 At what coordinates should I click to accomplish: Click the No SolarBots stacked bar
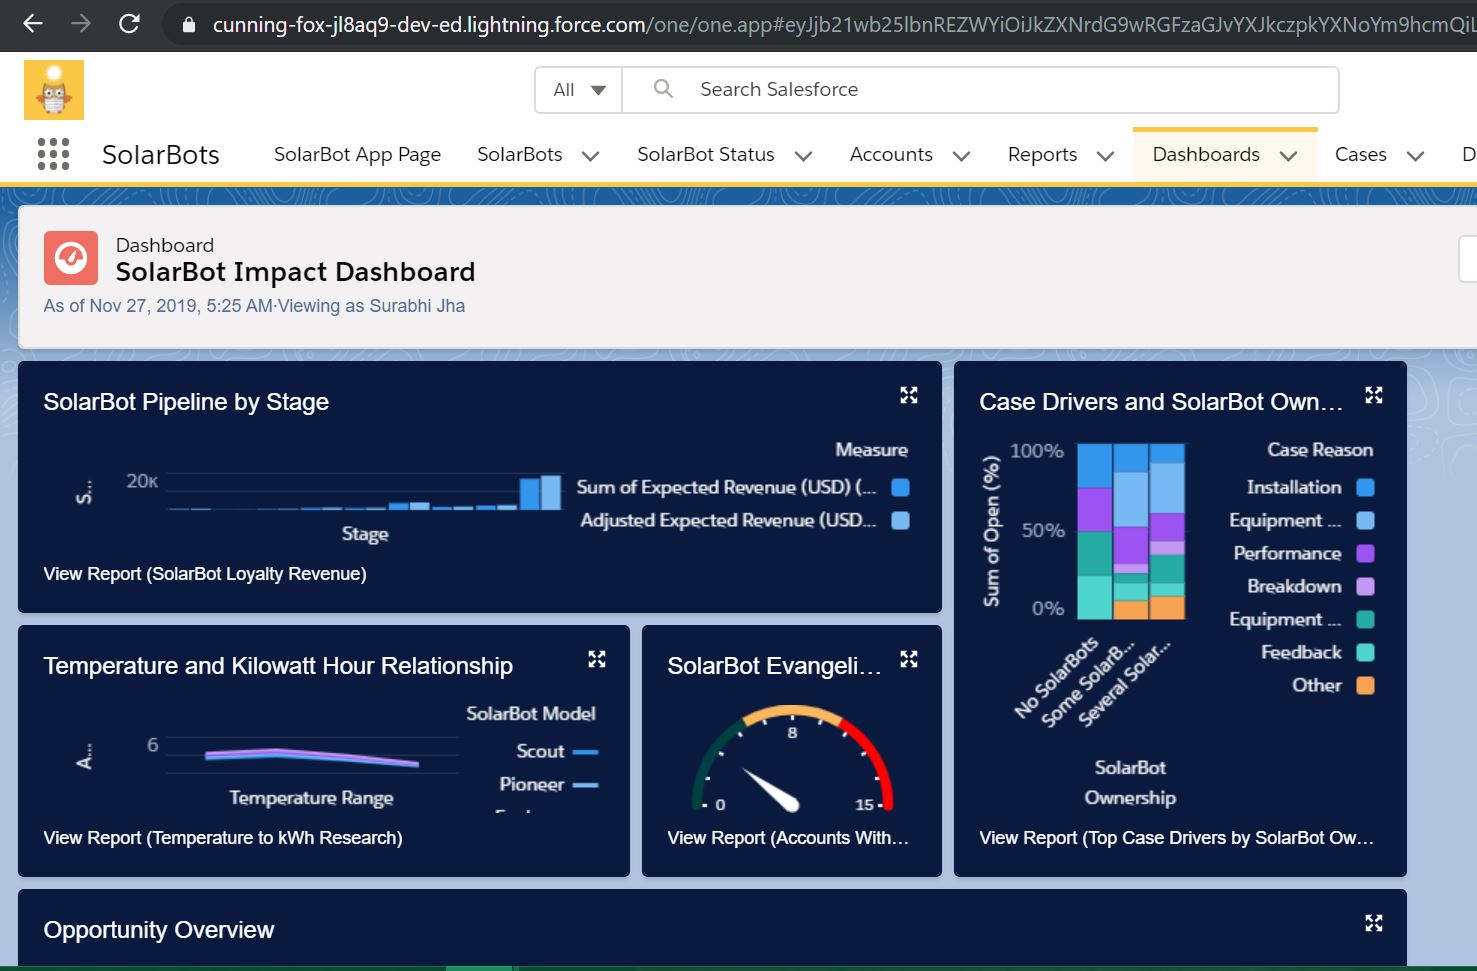(1094, 532)
